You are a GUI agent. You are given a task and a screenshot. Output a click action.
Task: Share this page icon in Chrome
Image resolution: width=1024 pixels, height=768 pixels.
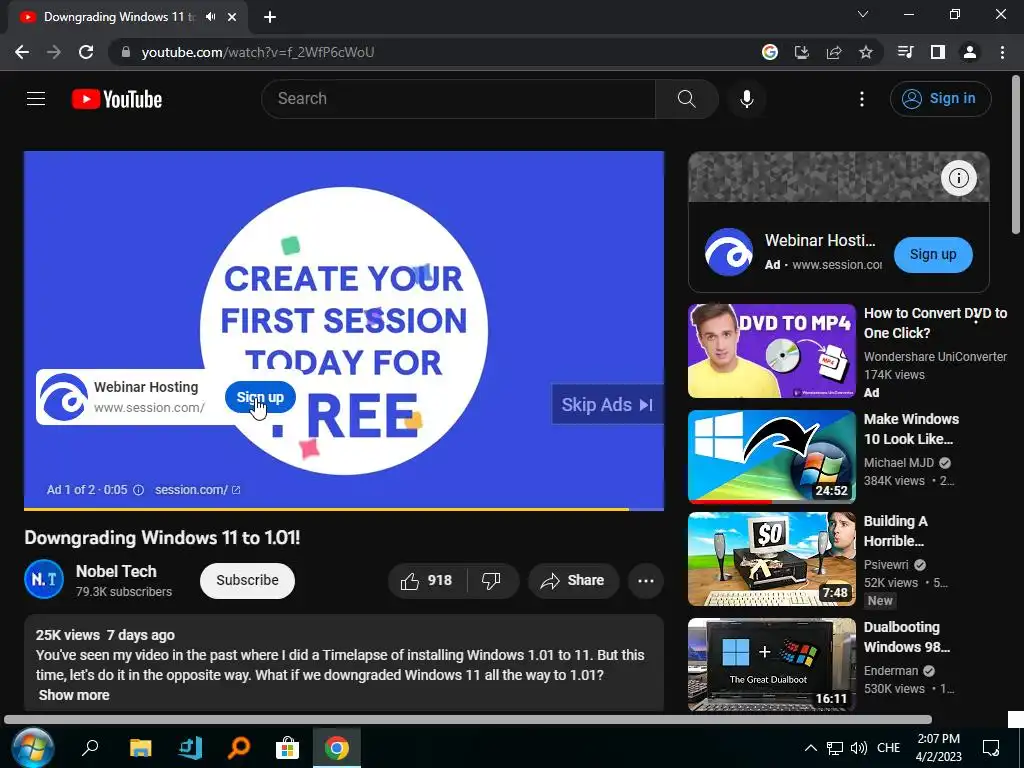(x=834, y=52)
